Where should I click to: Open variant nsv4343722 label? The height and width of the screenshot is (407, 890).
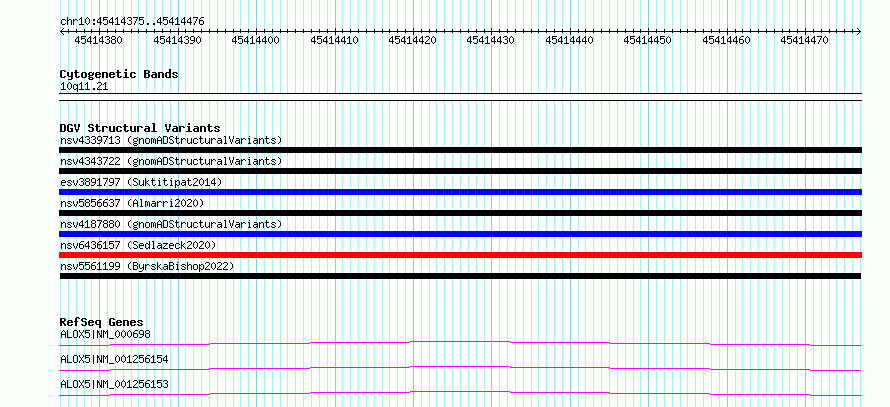click(171, 161)
